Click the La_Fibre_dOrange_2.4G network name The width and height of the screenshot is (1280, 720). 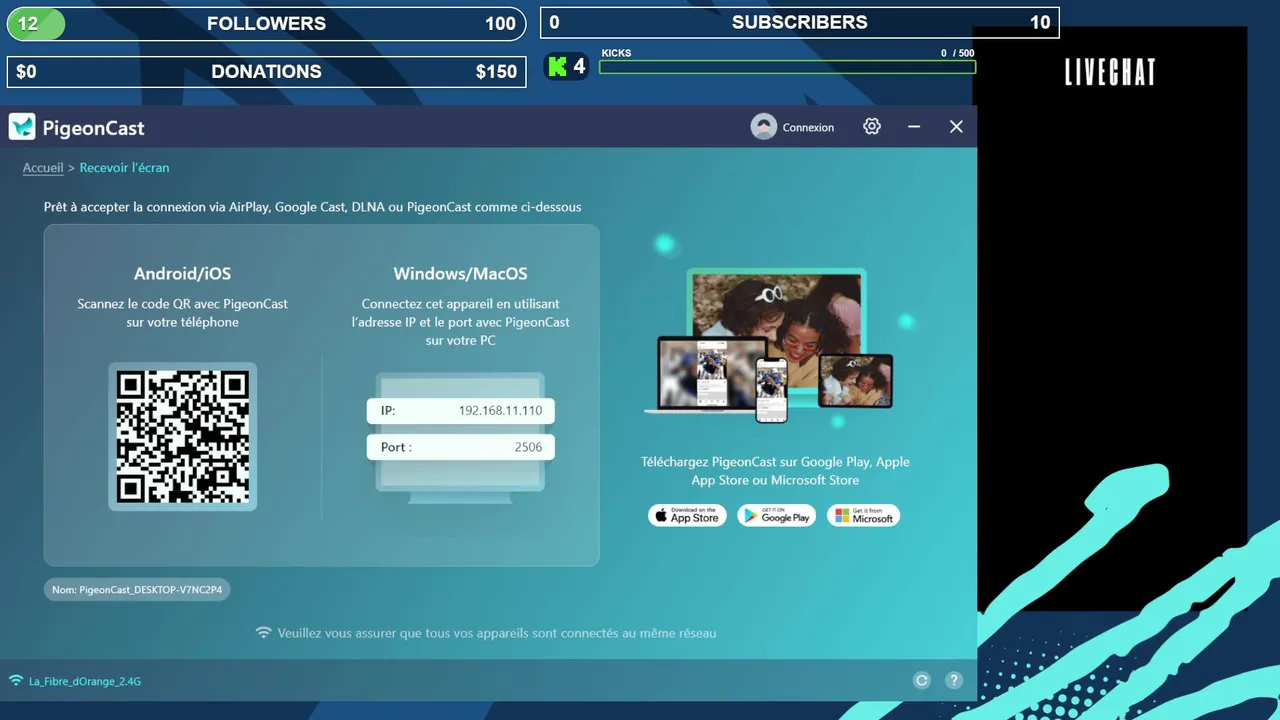[85, 682]
